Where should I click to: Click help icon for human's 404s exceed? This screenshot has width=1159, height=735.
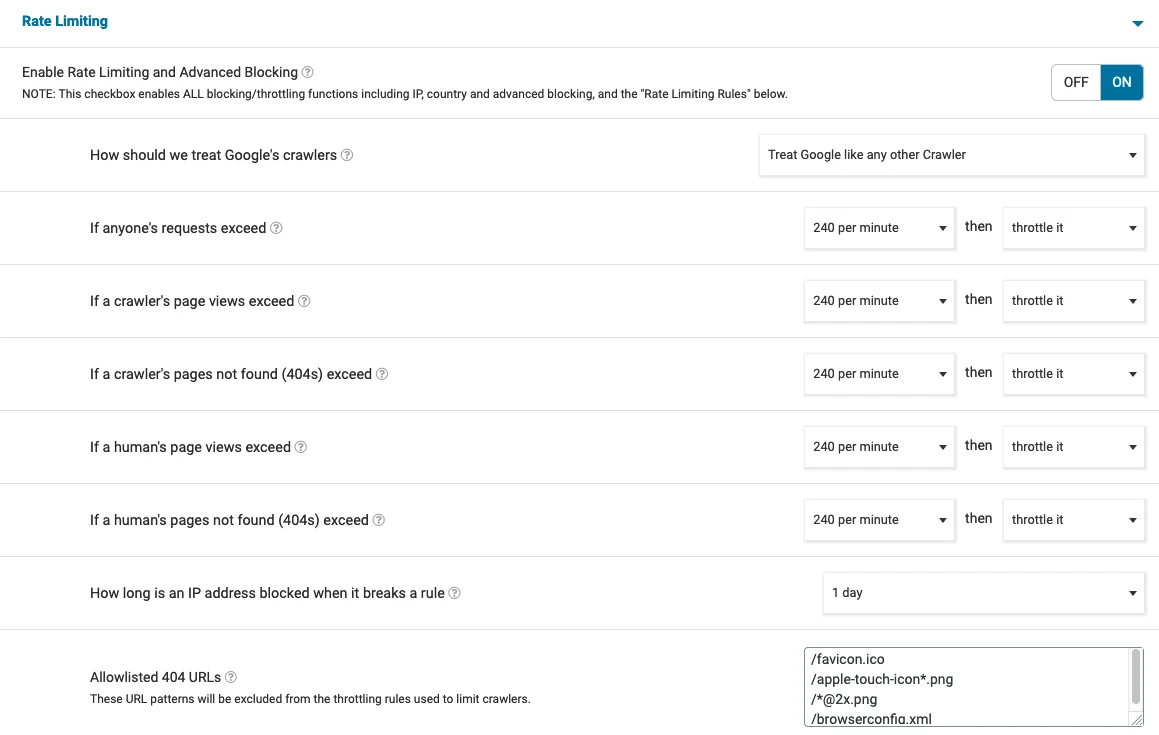point(379,520)
